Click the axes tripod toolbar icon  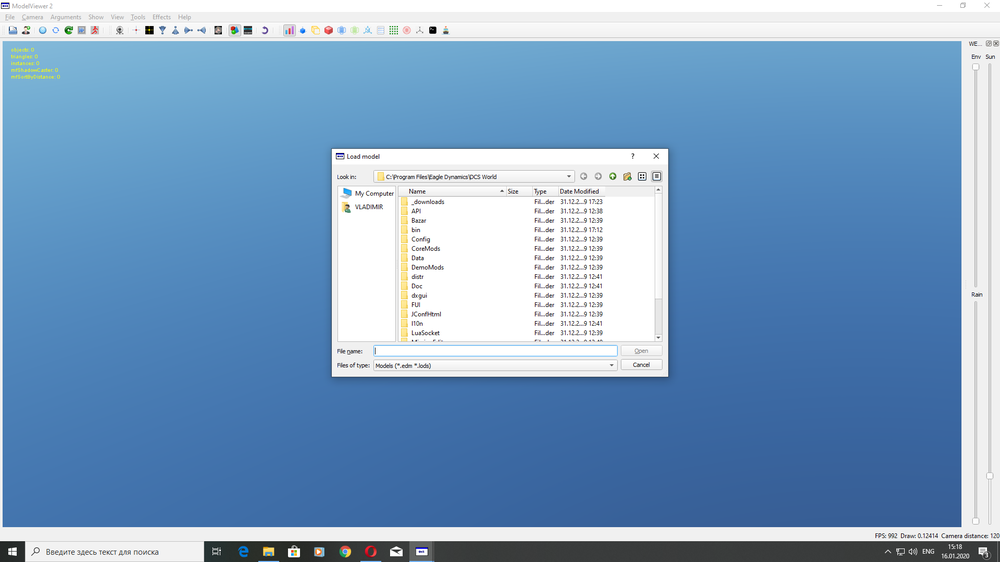click(420, 30)
